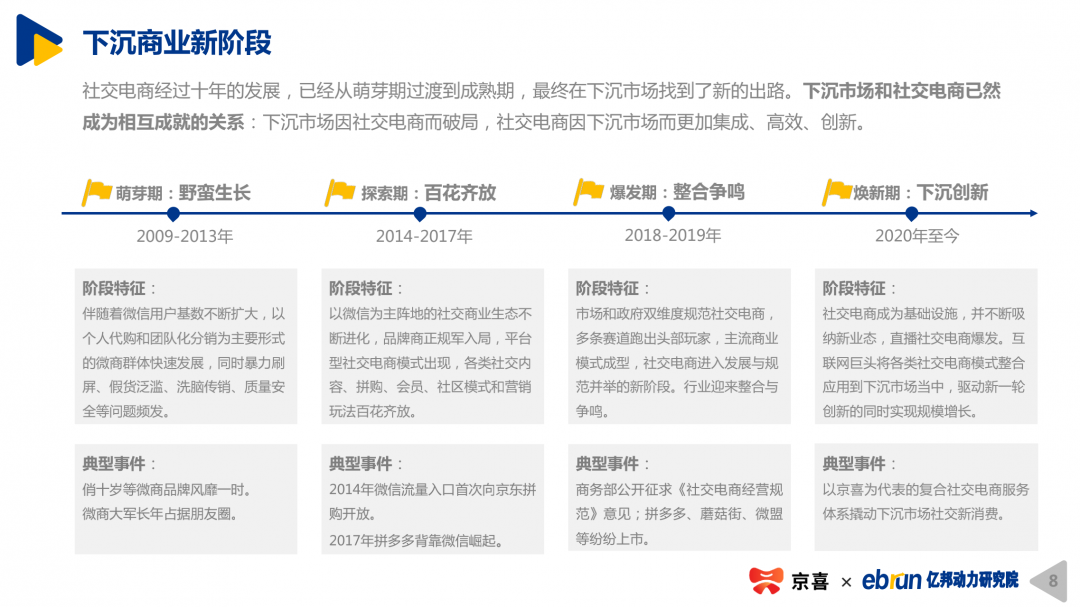1080x607 pixels.
Task: Click the page number 8 badge
Action: pos(1050,581)
